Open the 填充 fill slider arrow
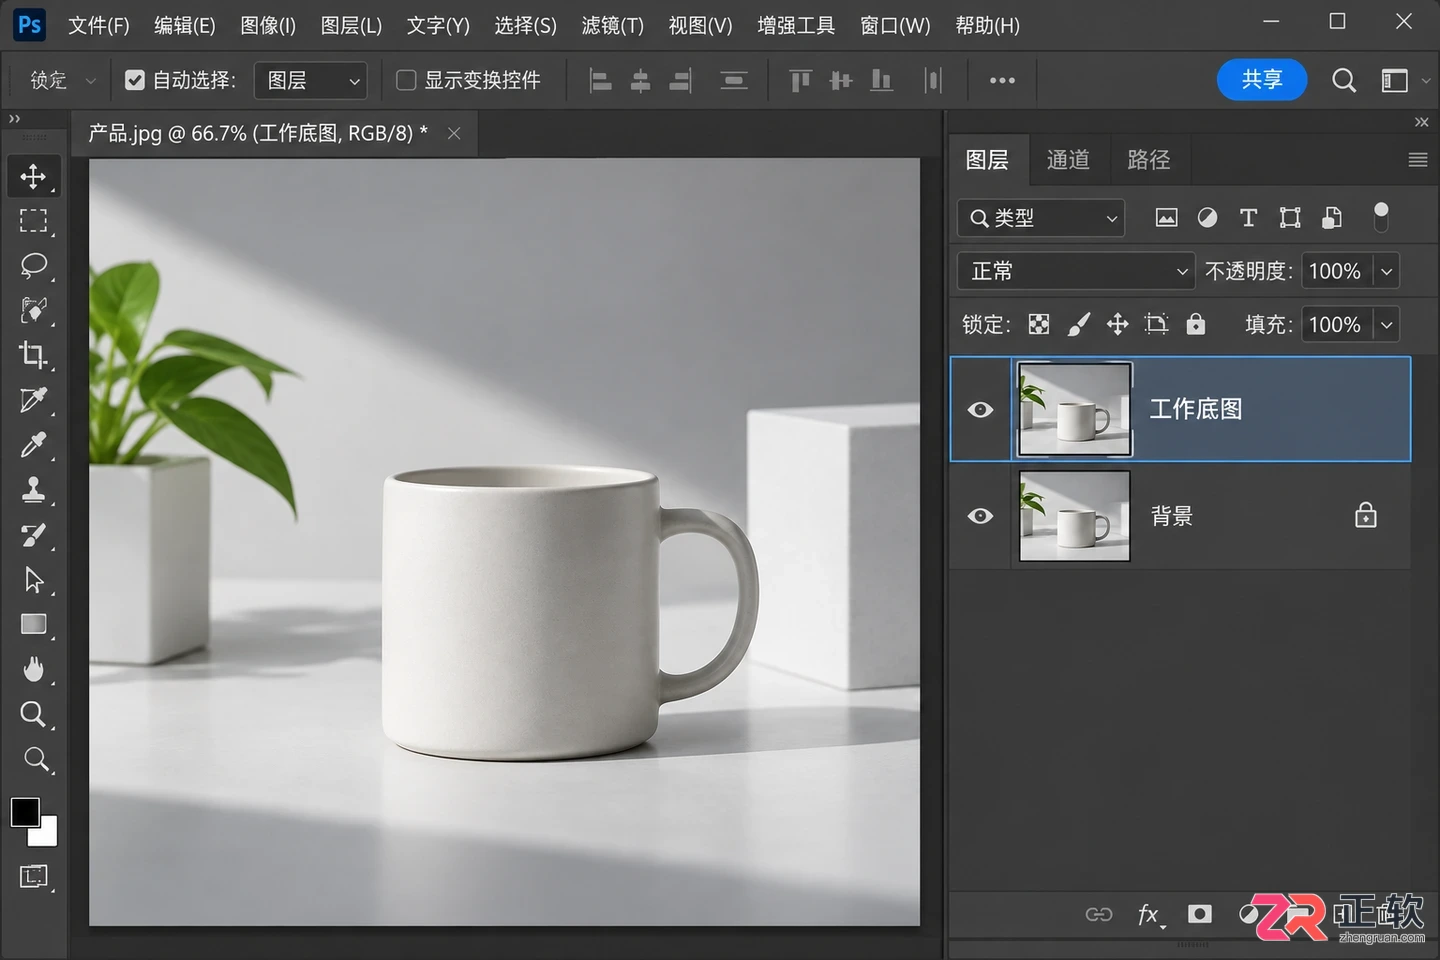Image resolution: width=1440 pixels, height=960 pixels. [1387, 324]
